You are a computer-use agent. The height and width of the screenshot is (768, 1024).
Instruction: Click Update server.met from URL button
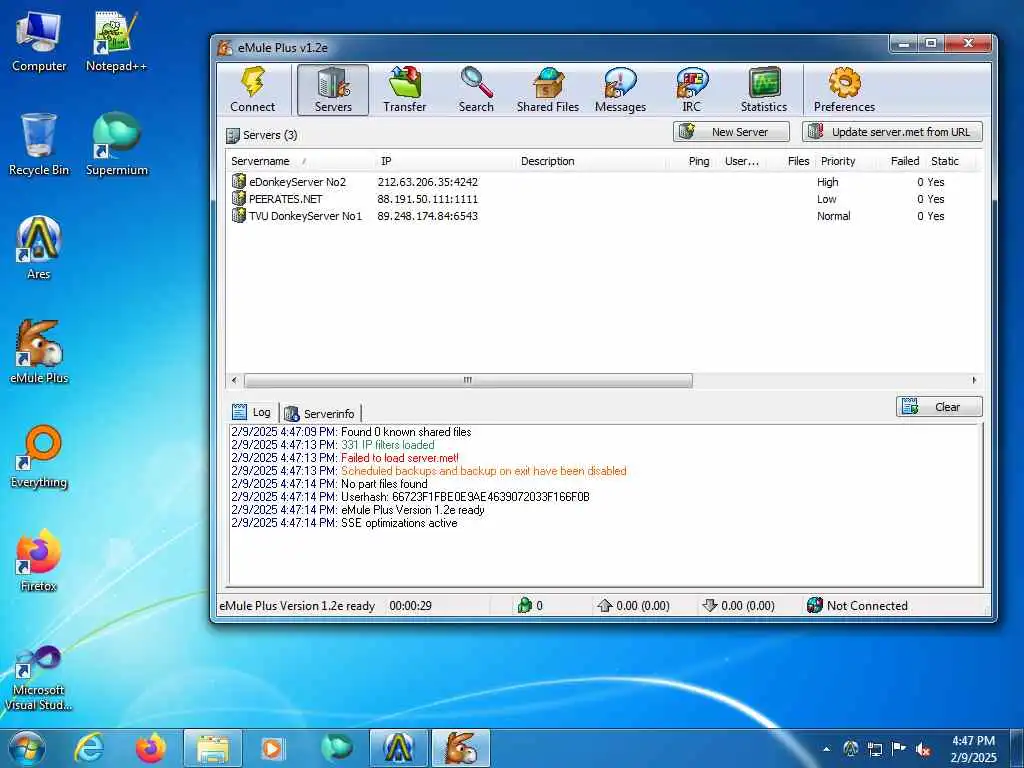pyautogui.click(x=892, y=132)
